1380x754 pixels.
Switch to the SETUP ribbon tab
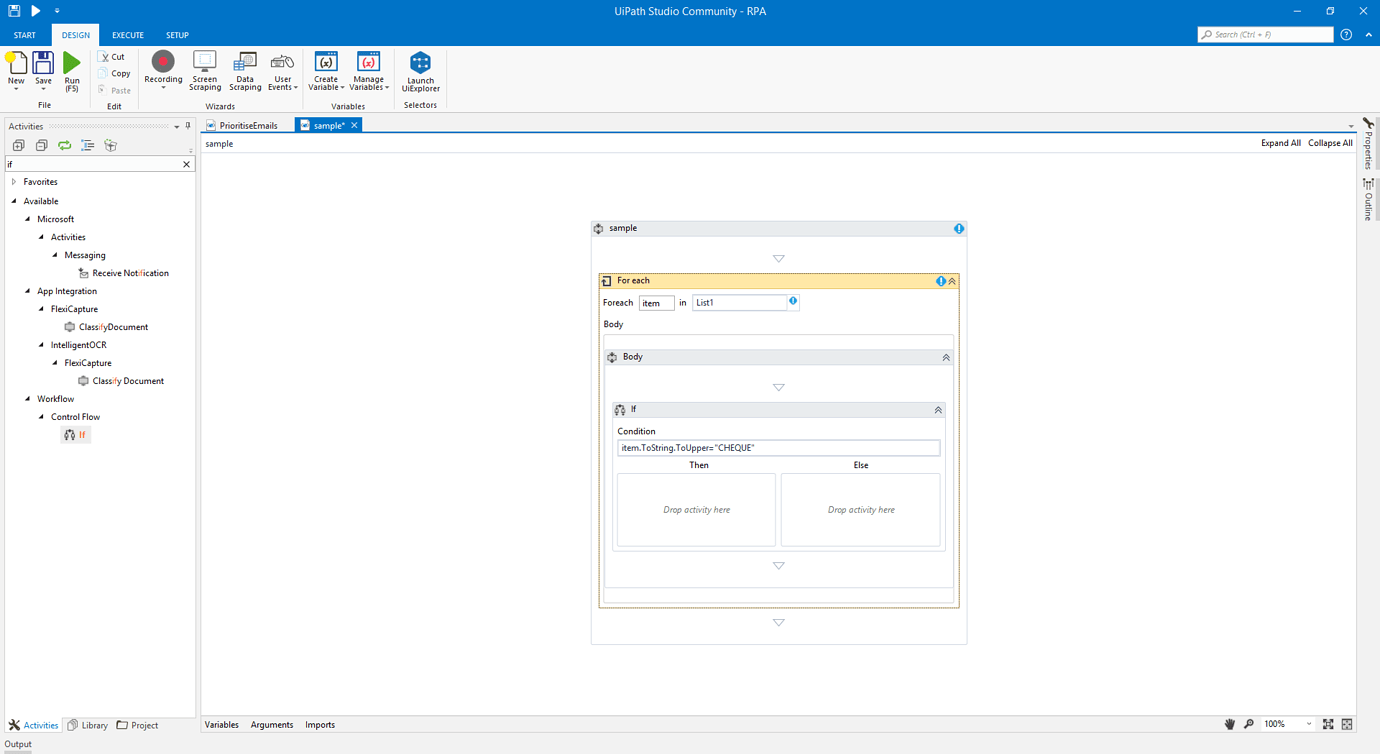177,35
